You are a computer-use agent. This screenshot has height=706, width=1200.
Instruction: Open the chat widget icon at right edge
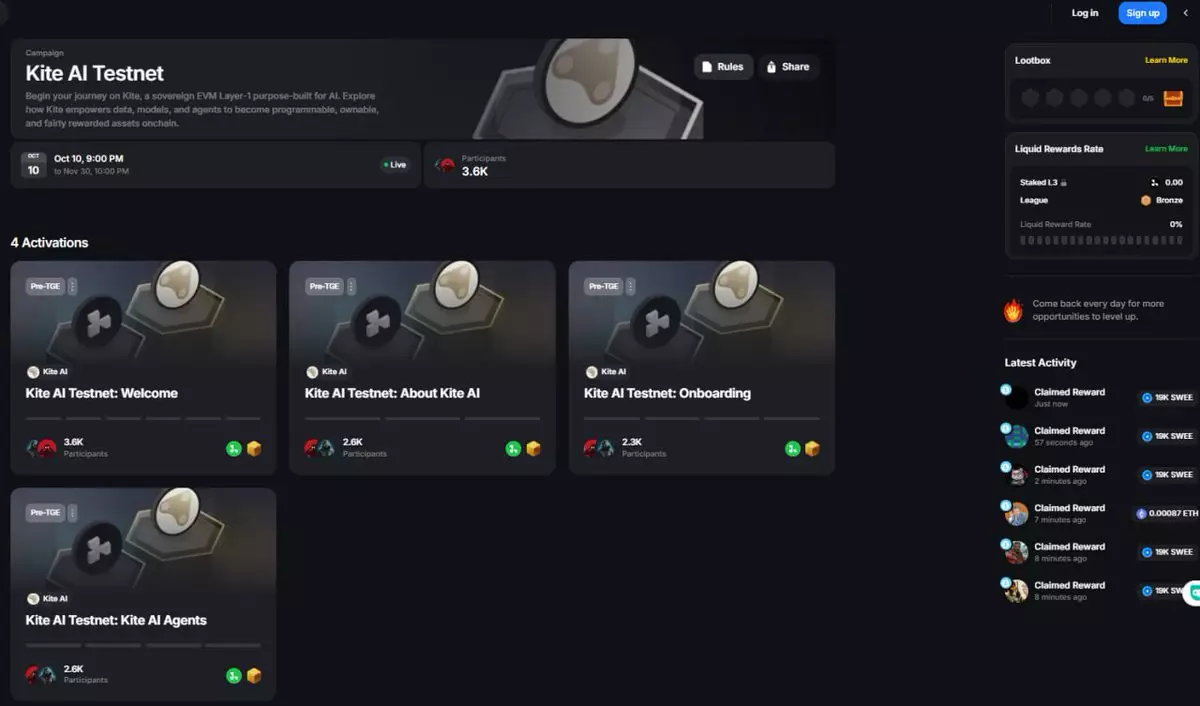tap(1193, 593)
